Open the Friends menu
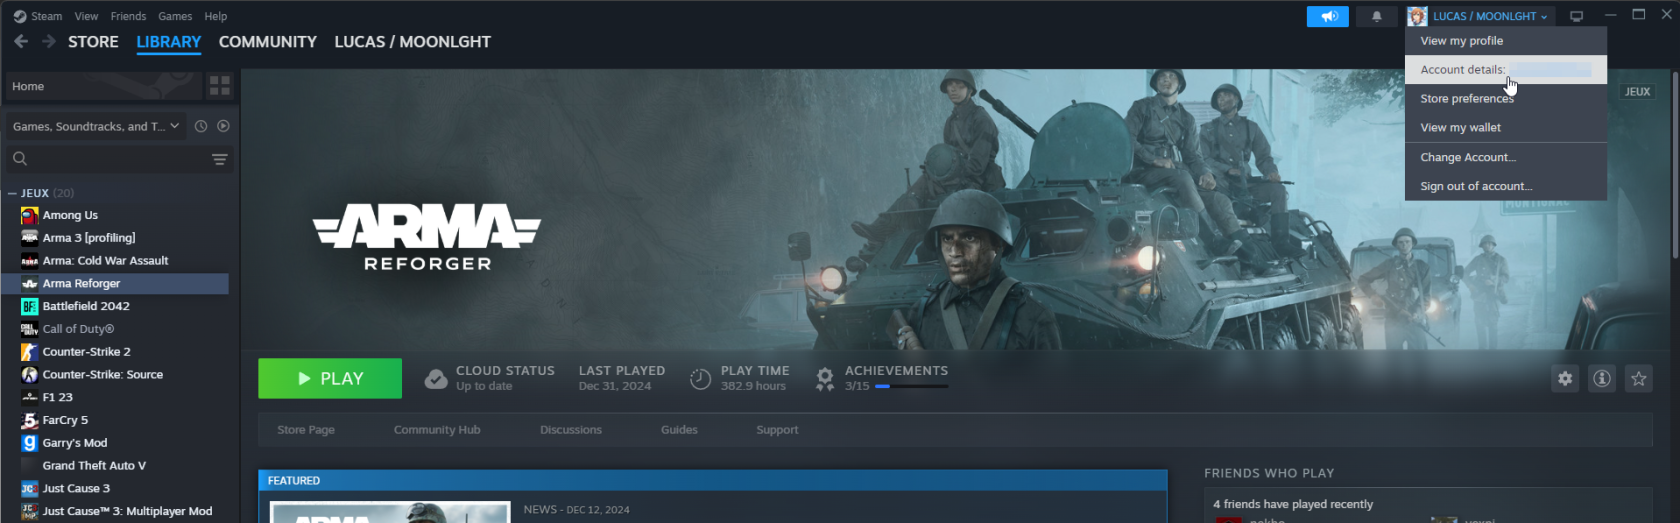The height and width of the screenshot is (523, 1680). [128, 16]
